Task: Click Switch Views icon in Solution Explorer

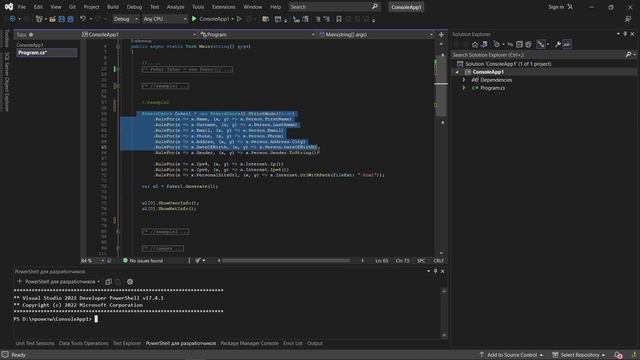Action: [484, 44]
